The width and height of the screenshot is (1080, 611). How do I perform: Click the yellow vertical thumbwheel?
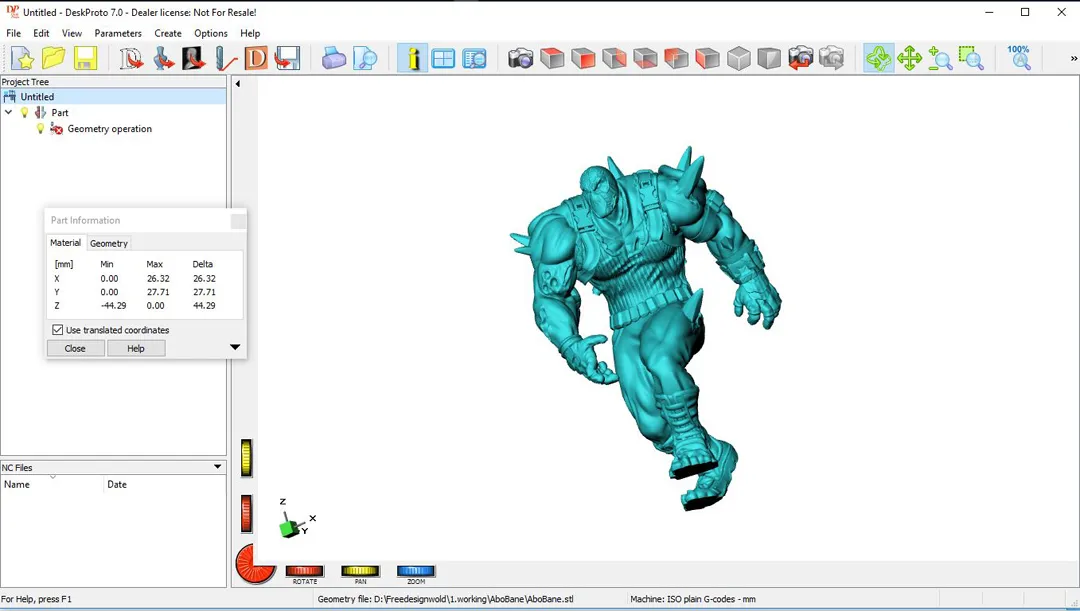click(x=247, y=458)
